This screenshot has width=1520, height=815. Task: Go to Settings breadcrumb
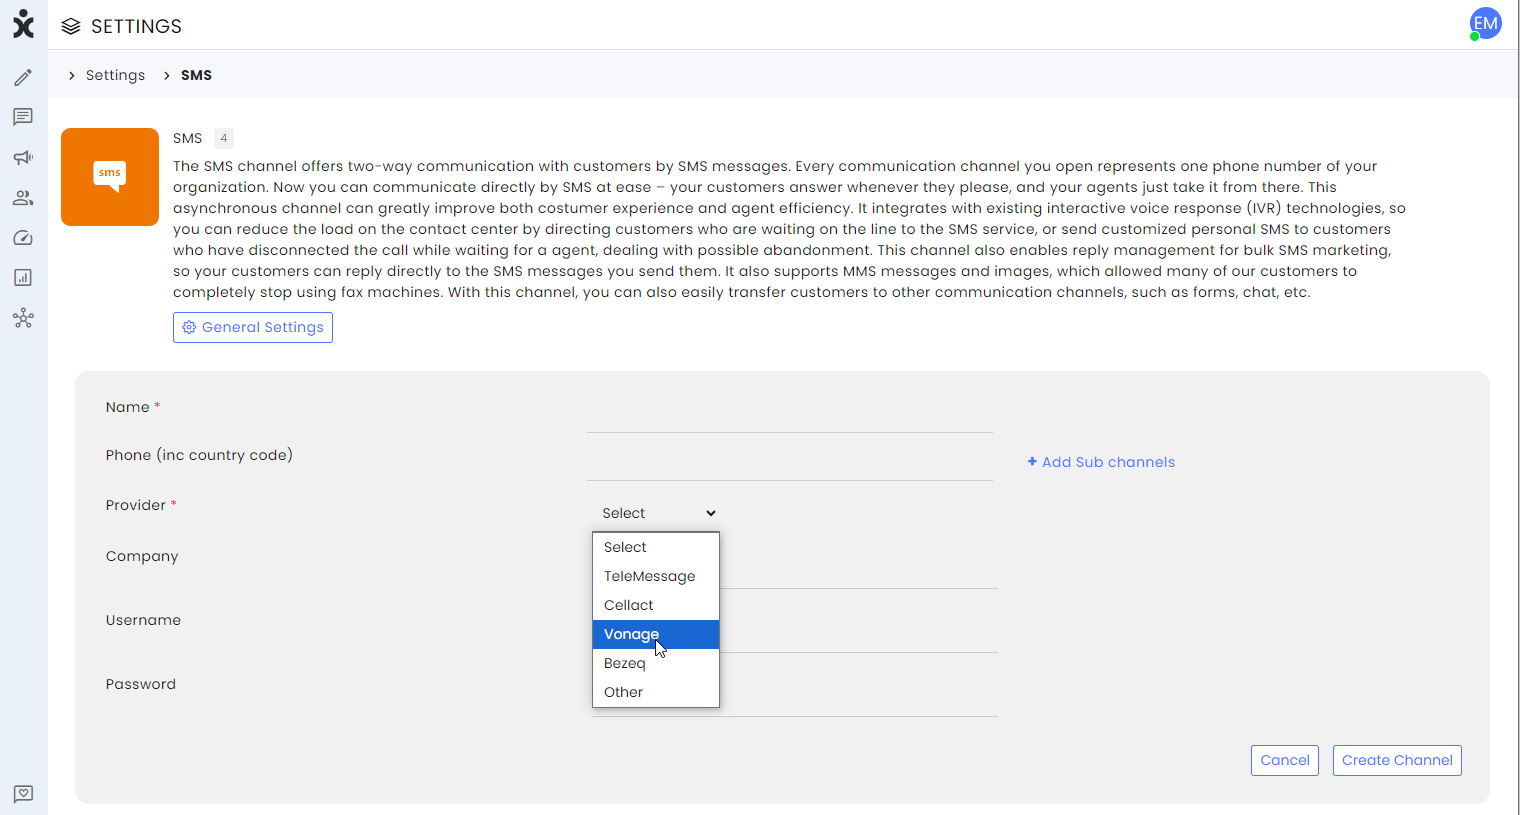point(115,75)
